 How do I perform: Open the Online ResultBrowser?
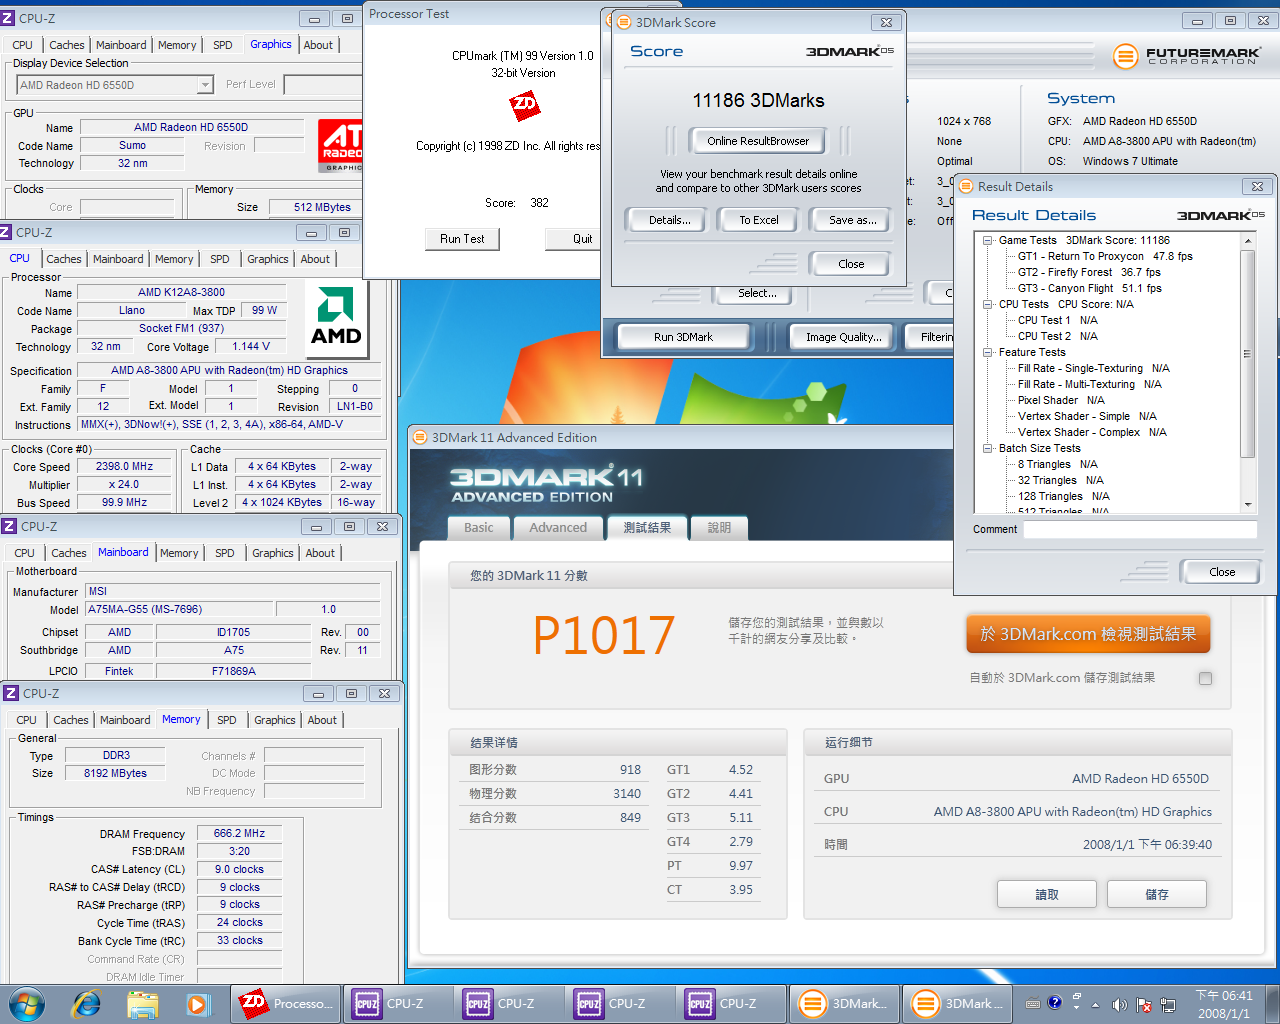pos(758,141)
